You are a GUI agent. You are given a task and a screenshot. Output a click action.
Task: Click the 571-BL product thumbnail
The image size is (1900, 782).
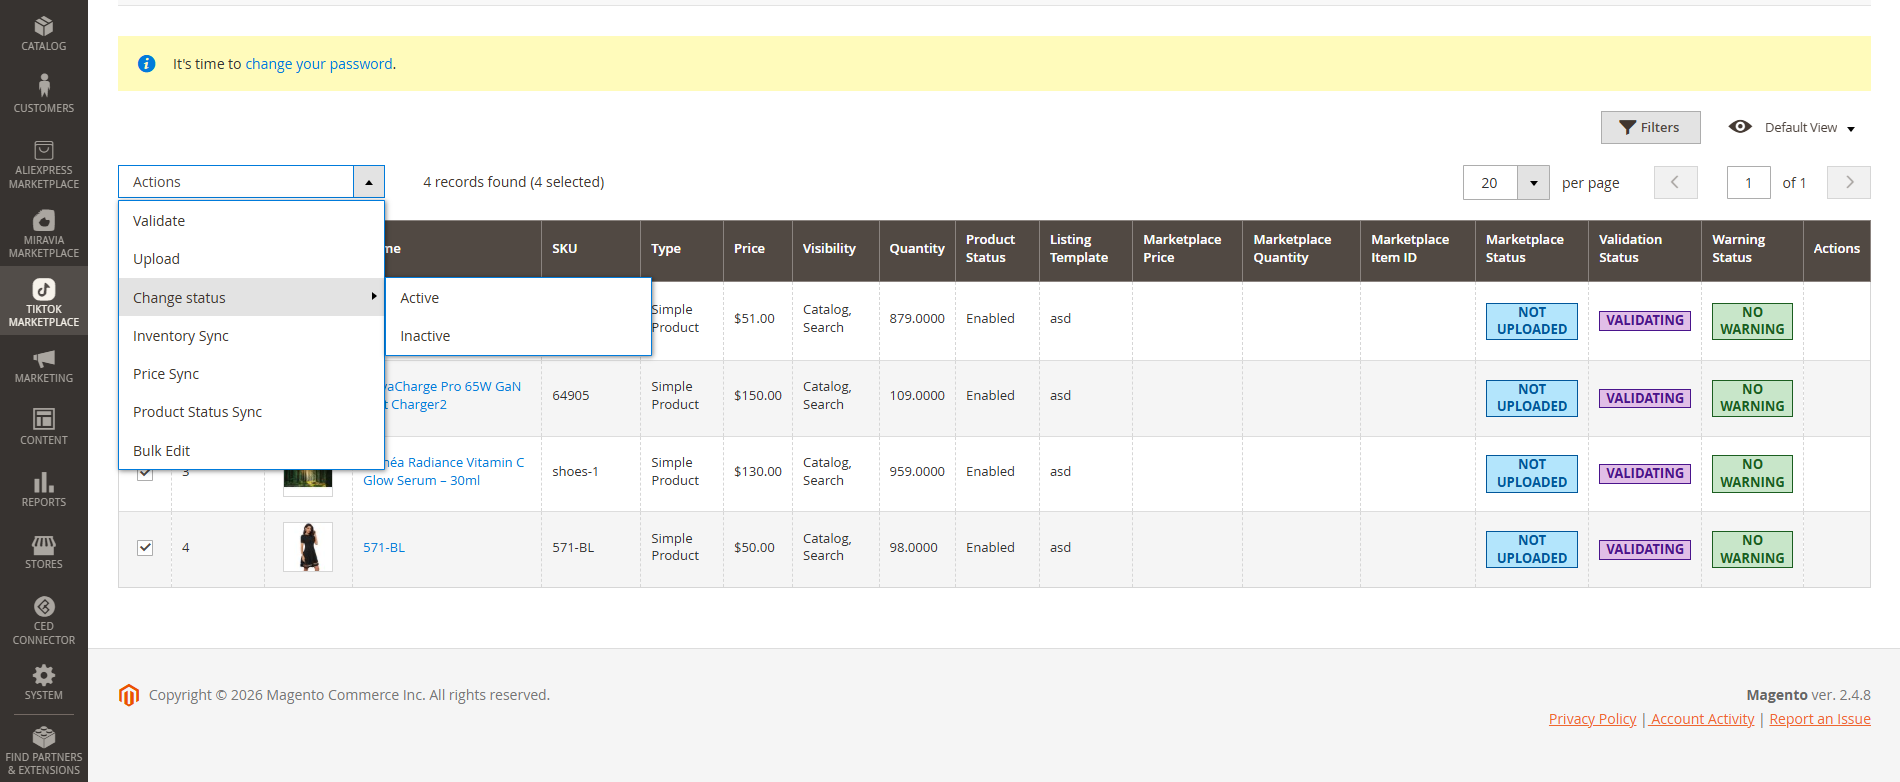coord(308,548)
